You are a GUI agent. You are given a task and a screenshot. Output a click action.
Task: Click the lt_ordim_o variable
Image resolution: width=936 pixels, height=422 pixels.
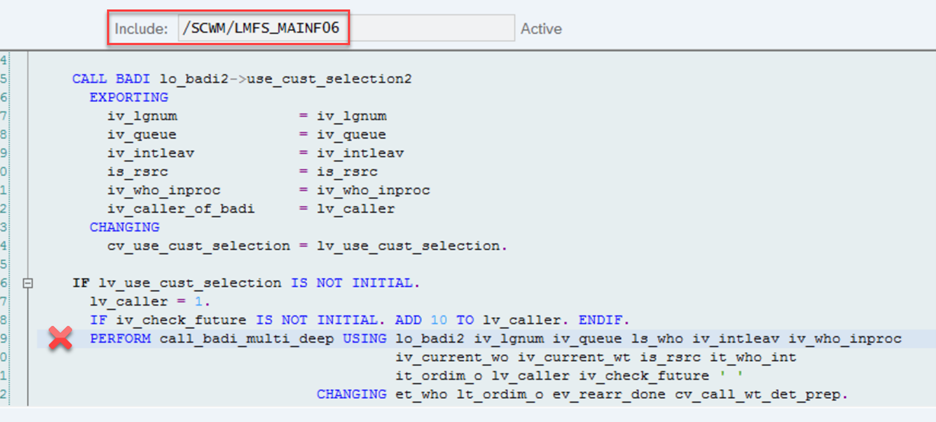(500, 395)
